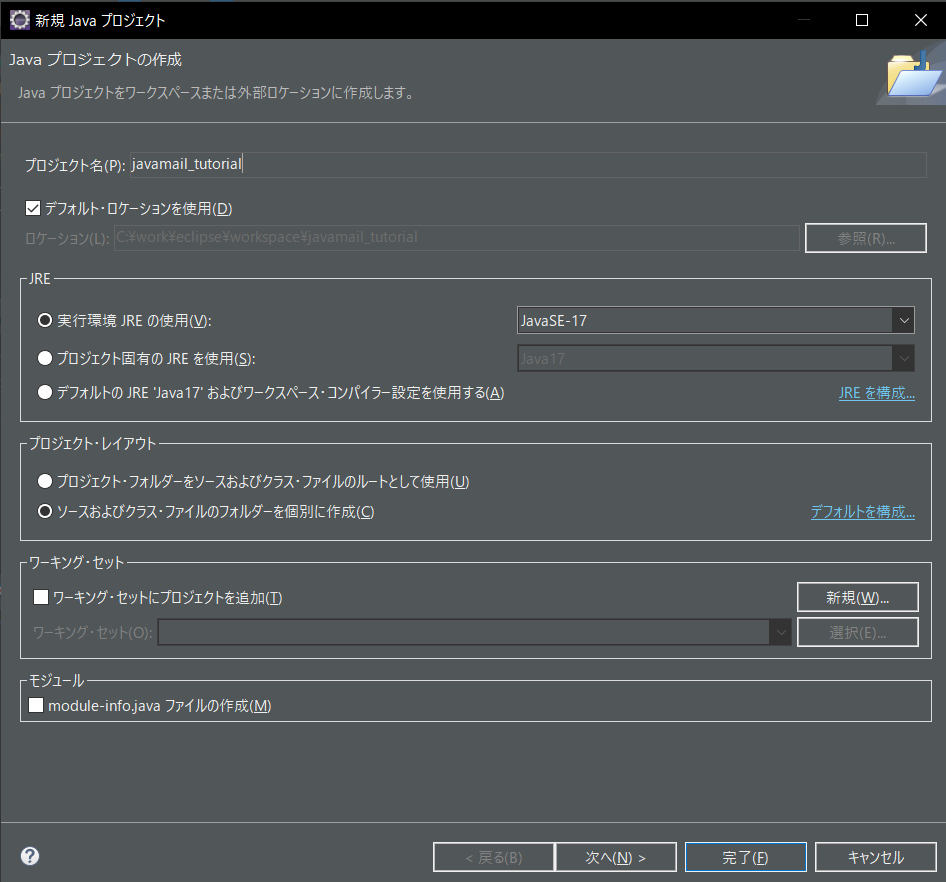The image size is (946, 882).
Task: Maximize the New Java Project dialog
Action: click(862, 19)
